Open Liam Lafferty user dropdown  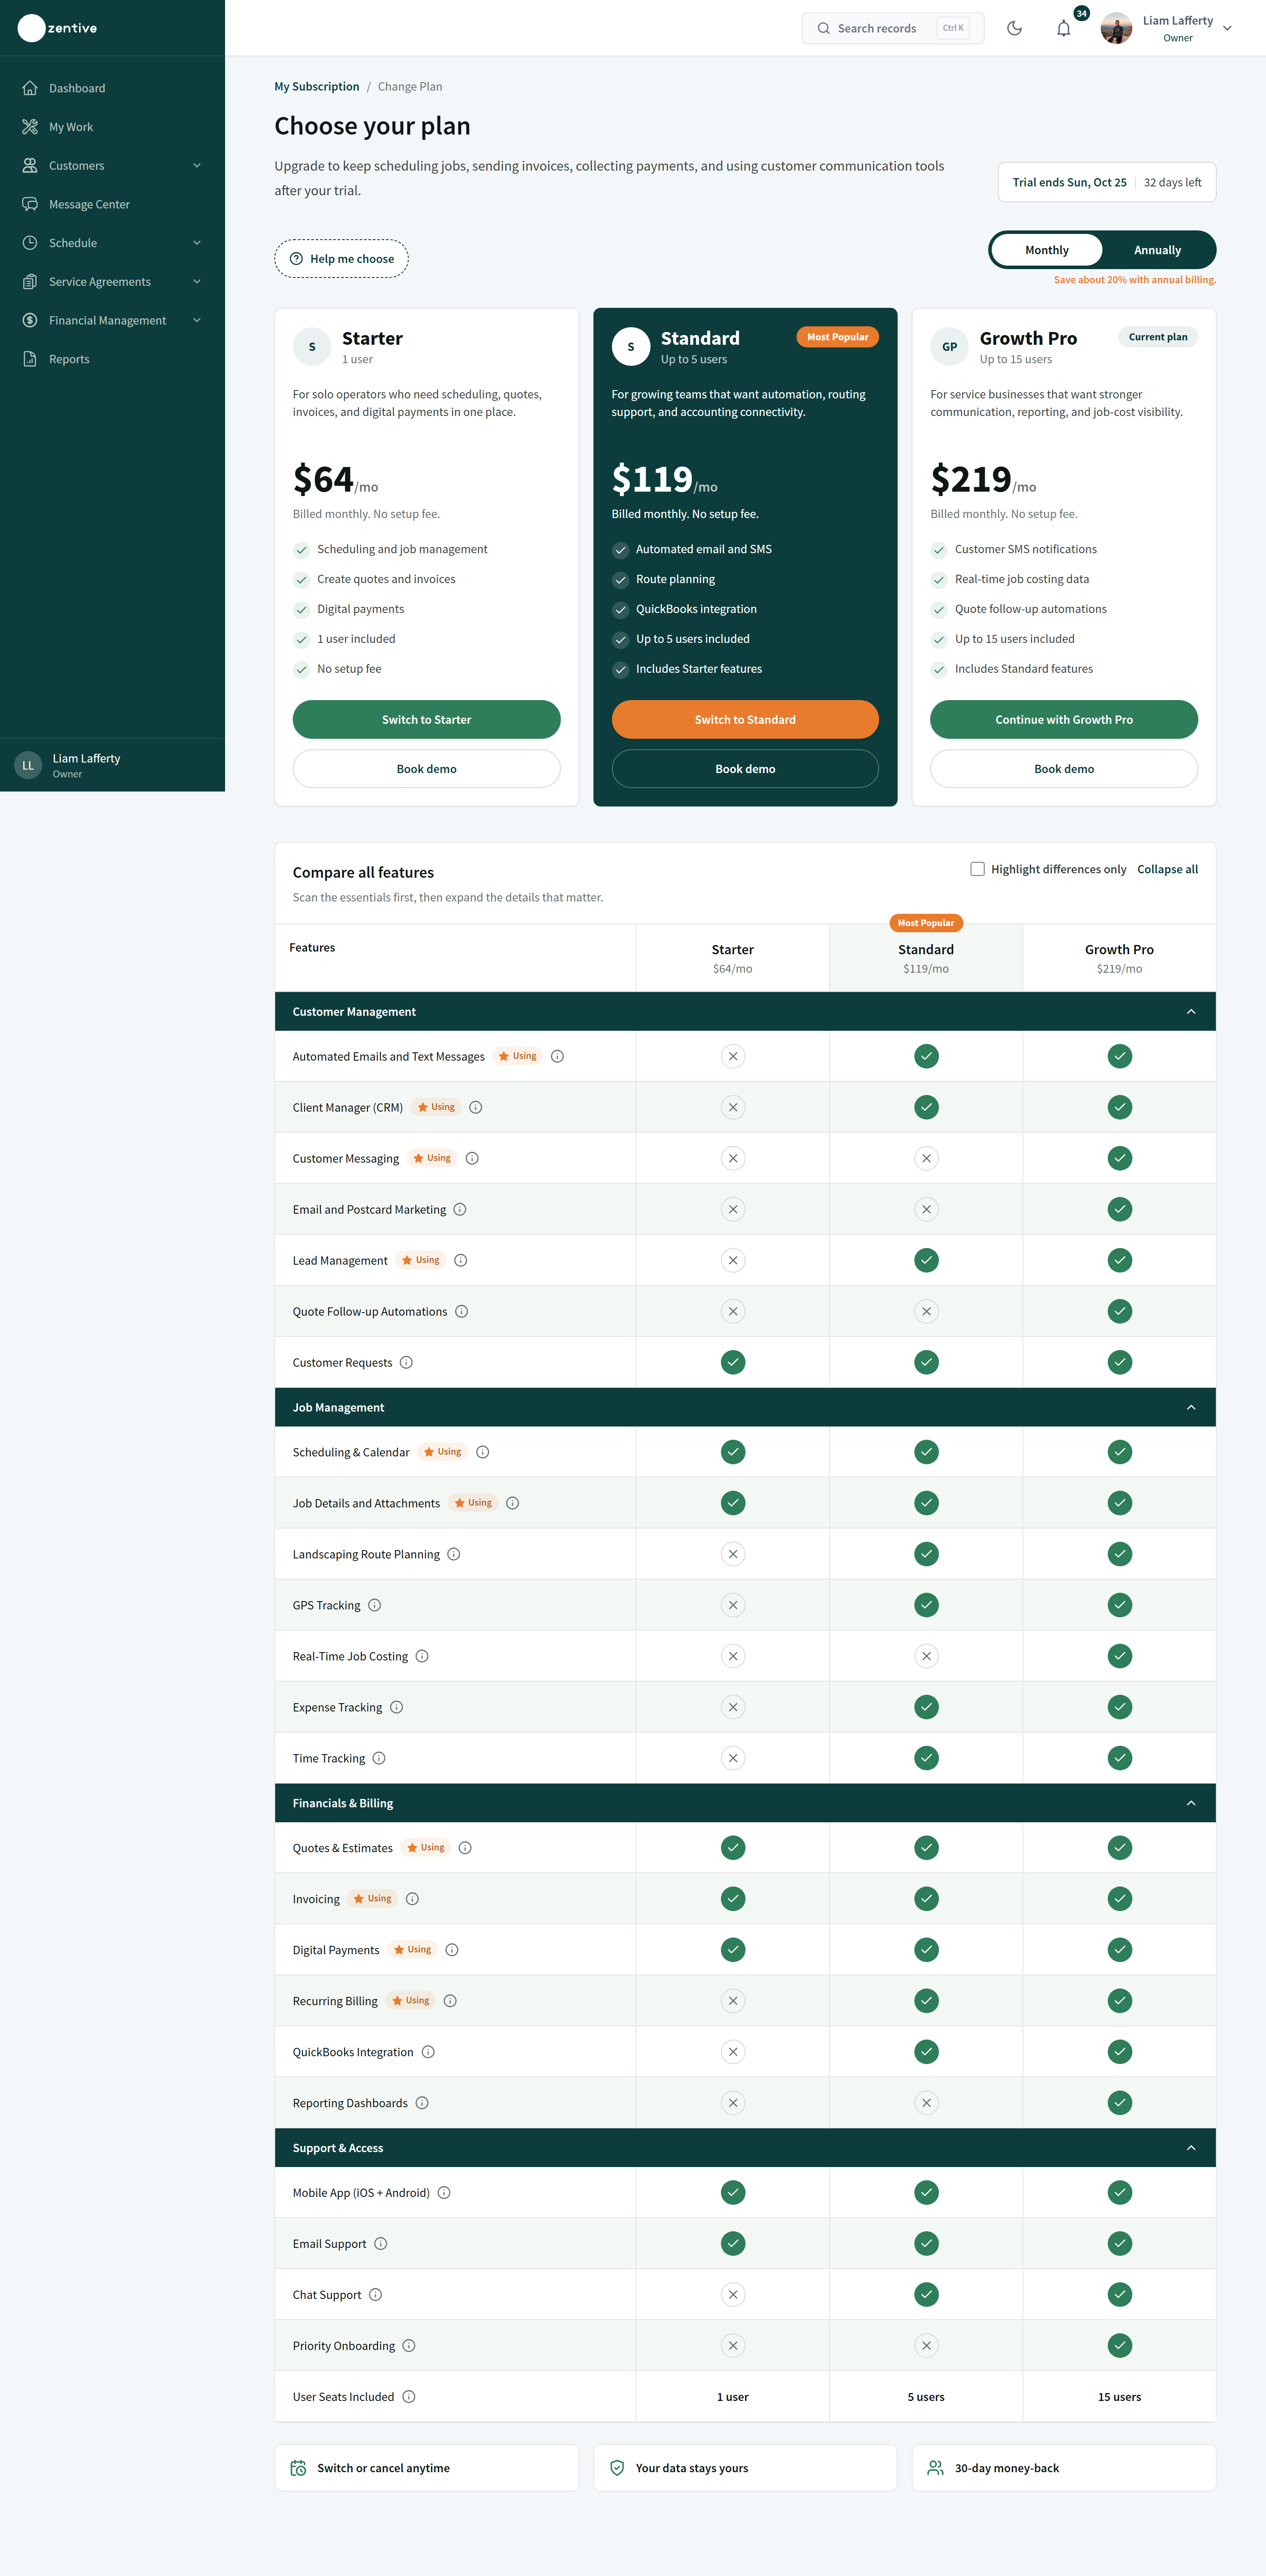1227,28
